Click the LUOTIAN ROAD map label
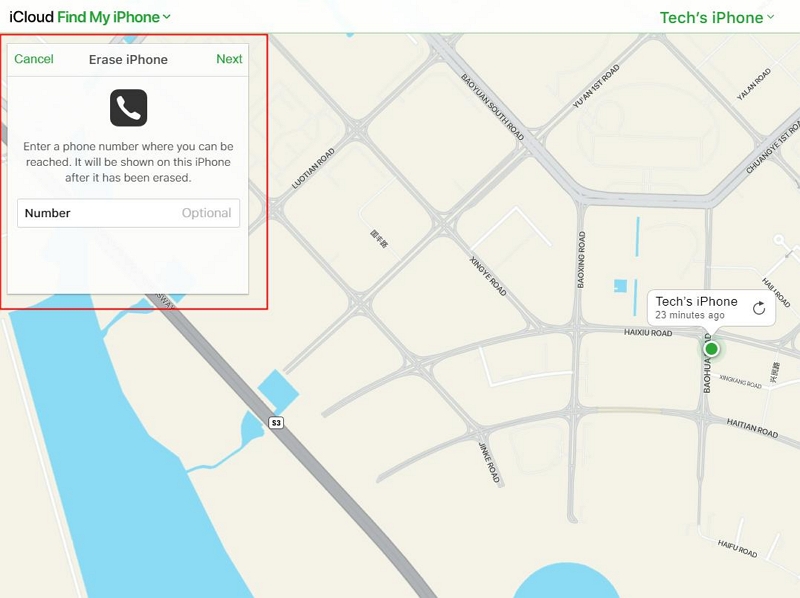800x598 pixels. point(313,168)
